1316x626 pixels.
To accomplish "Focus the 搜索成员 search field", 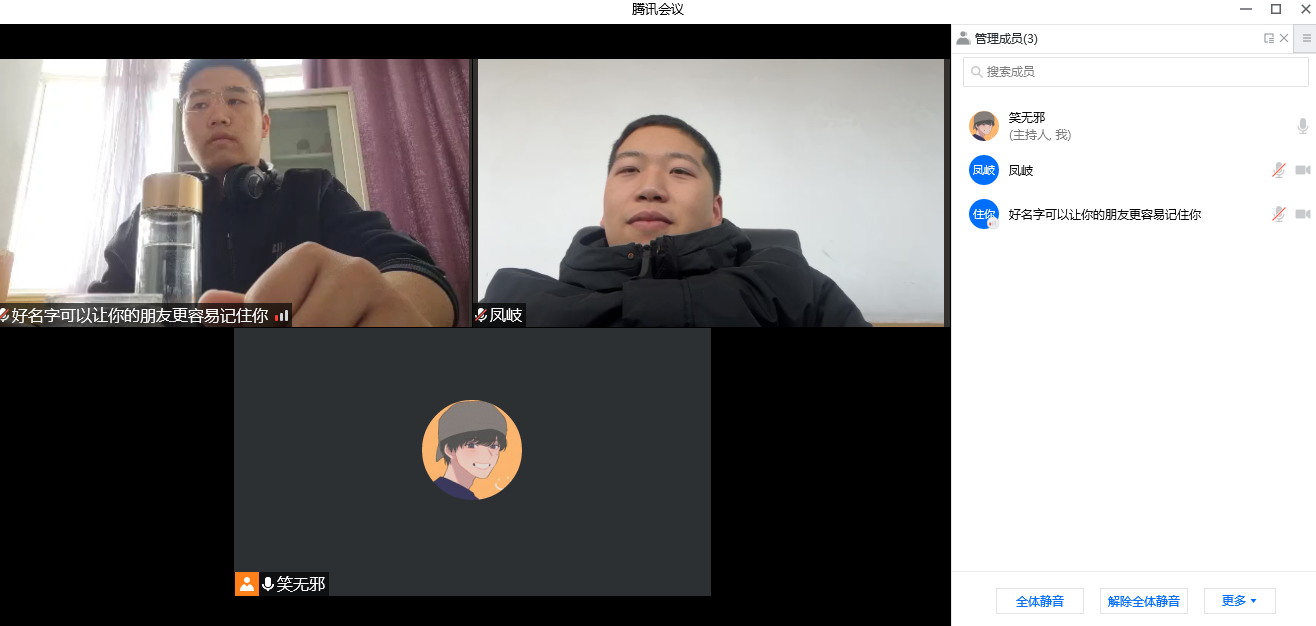I will (x=1135, y=72).
